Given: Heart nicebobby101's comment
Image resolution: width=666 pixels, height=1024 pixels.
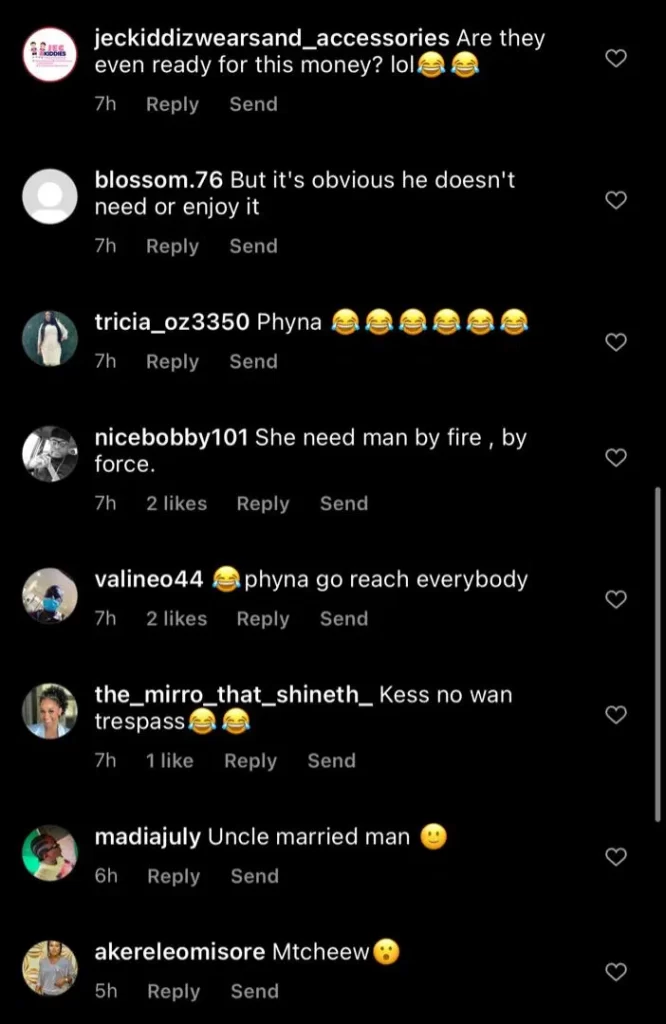Looking at the screenshot, I should [x=617, y=457].
